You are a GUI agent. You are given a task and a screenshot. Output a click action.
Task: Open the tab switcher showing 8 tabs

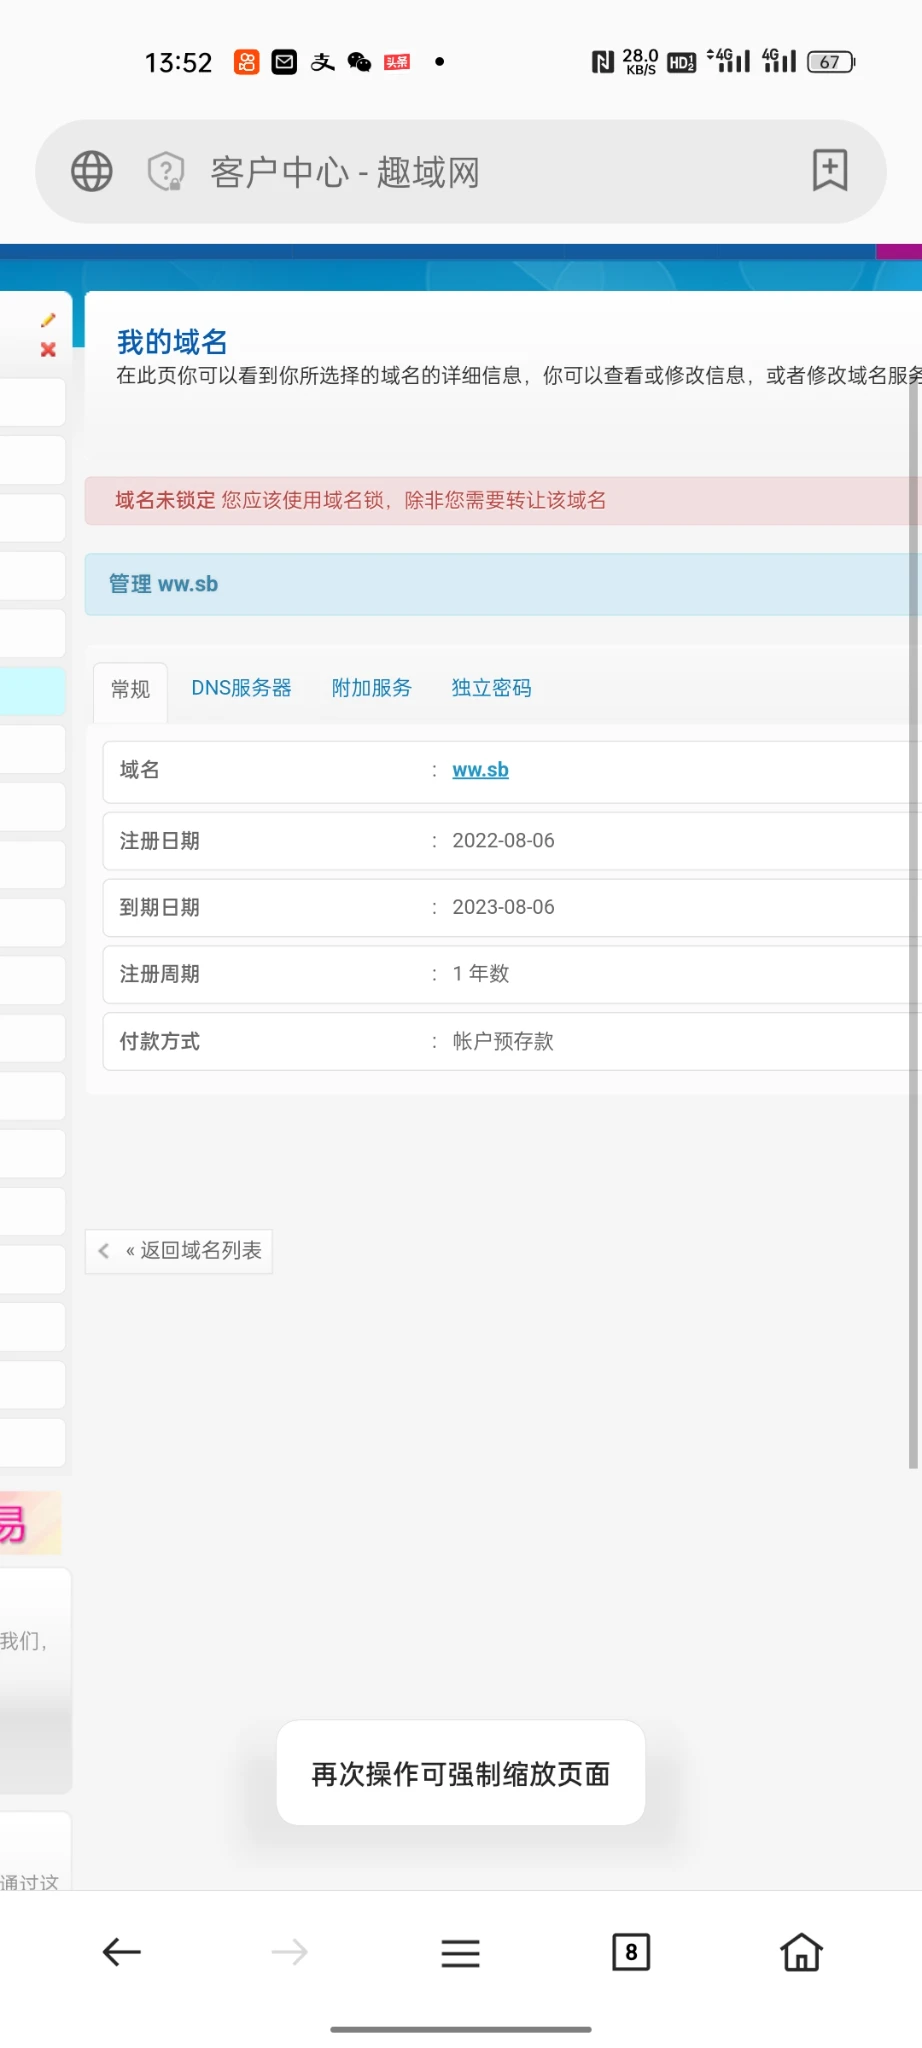tap(630, 1951)
